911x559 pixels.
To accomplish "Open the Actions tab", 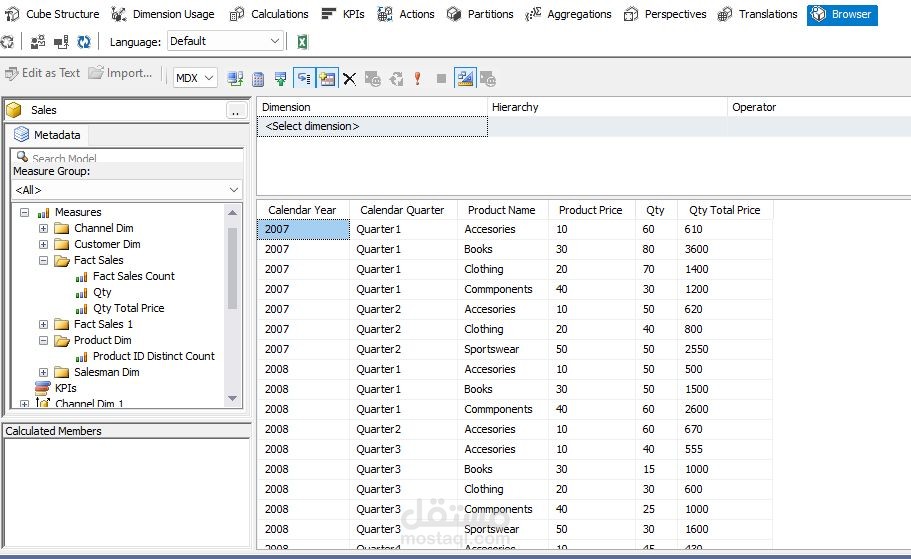I will point(406,14).
